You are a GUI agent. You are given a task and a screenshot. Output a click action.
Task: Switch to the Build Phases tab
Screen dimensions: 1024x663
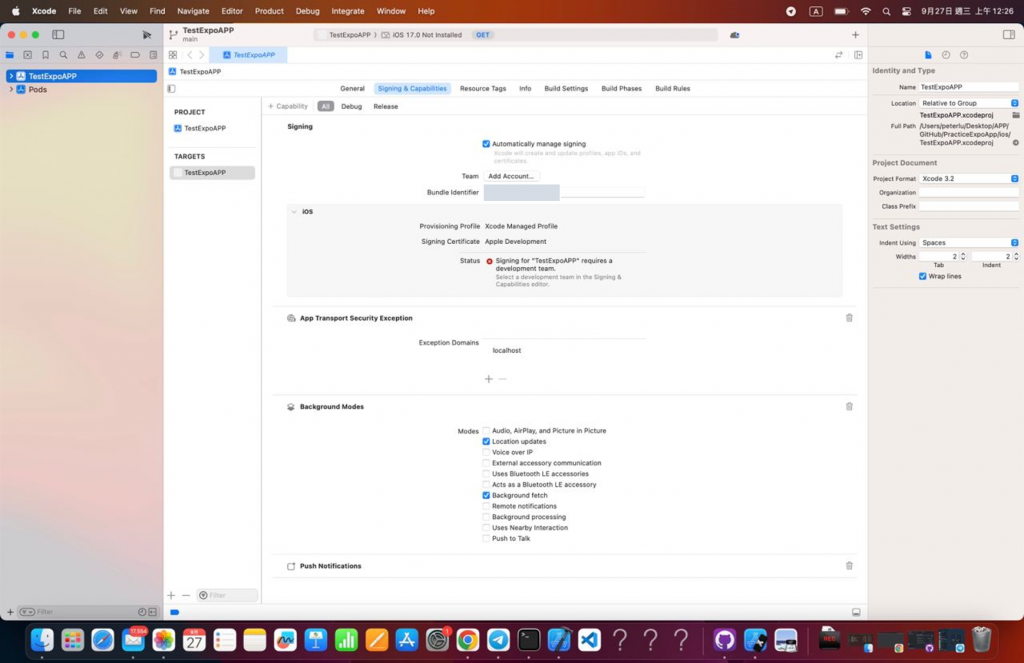[x=621, y=88]
